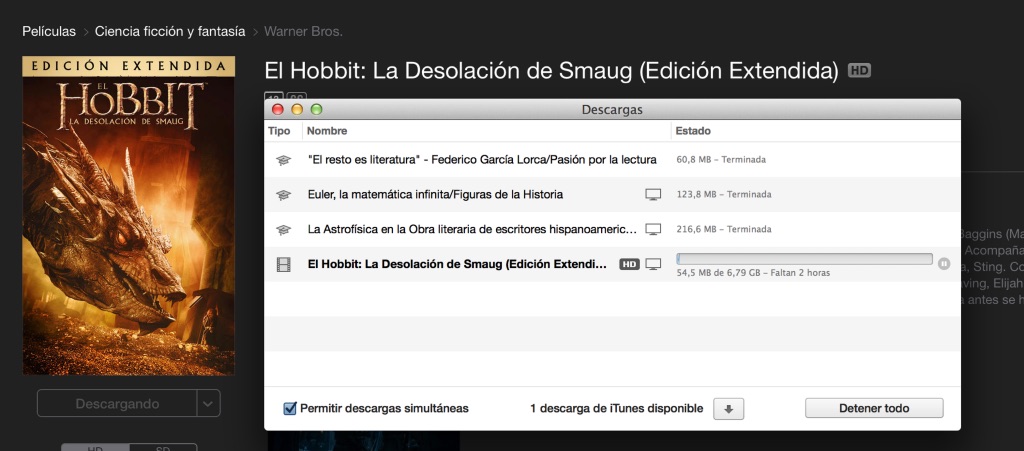The image size is (1024, 451).
Task: Select the El resto es literatura download row
Action: pyautogui.click(x=612, y=160)
